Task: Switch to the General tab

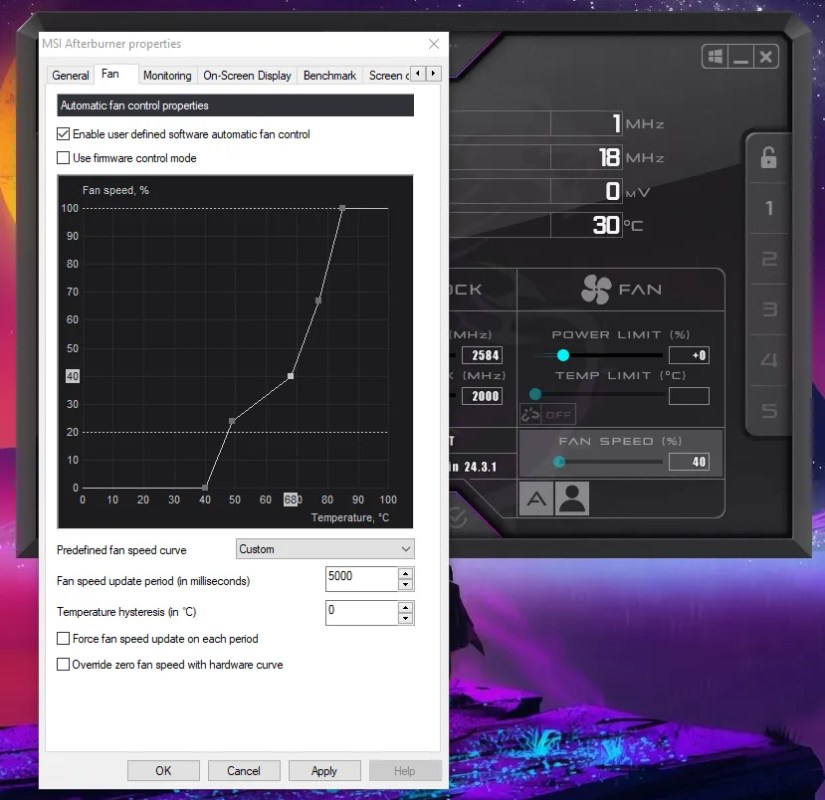Action: point(71,75)
